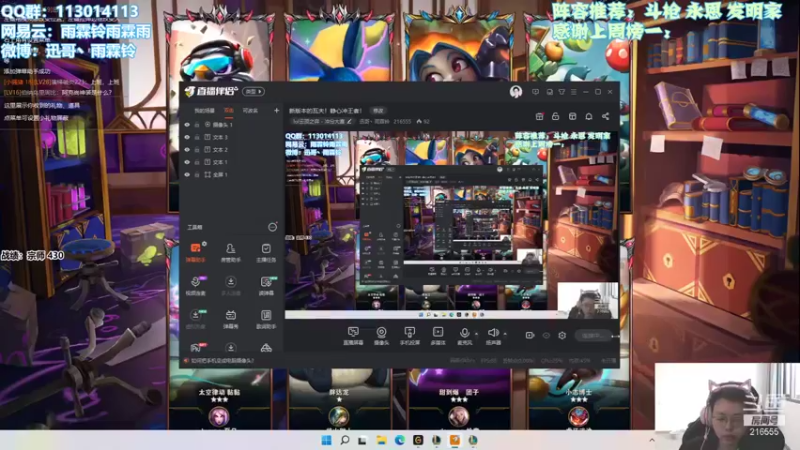800x450 pixels.
Task: Select the orange highlighted scene tab
Action: coord(229,111)
